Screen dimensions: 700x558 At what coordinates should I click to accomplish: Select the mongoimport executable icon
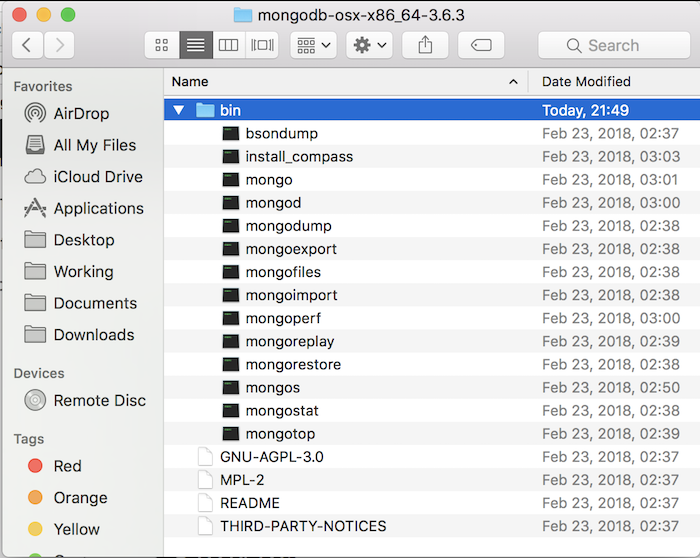231,295
